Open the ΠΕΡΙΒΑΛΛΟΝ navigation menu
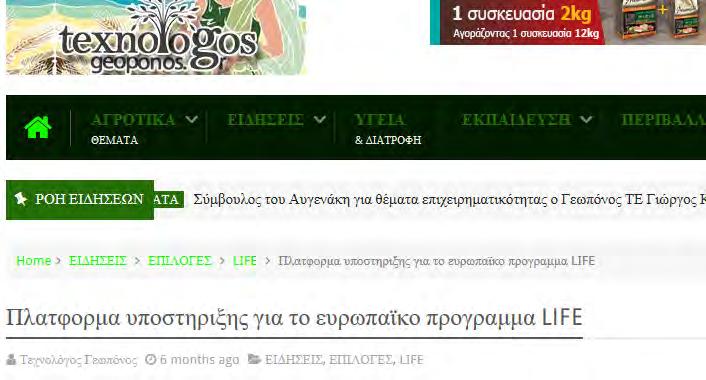Image resolution: width=706 pixels, height=380 pixels. click(x=663, y=120)
